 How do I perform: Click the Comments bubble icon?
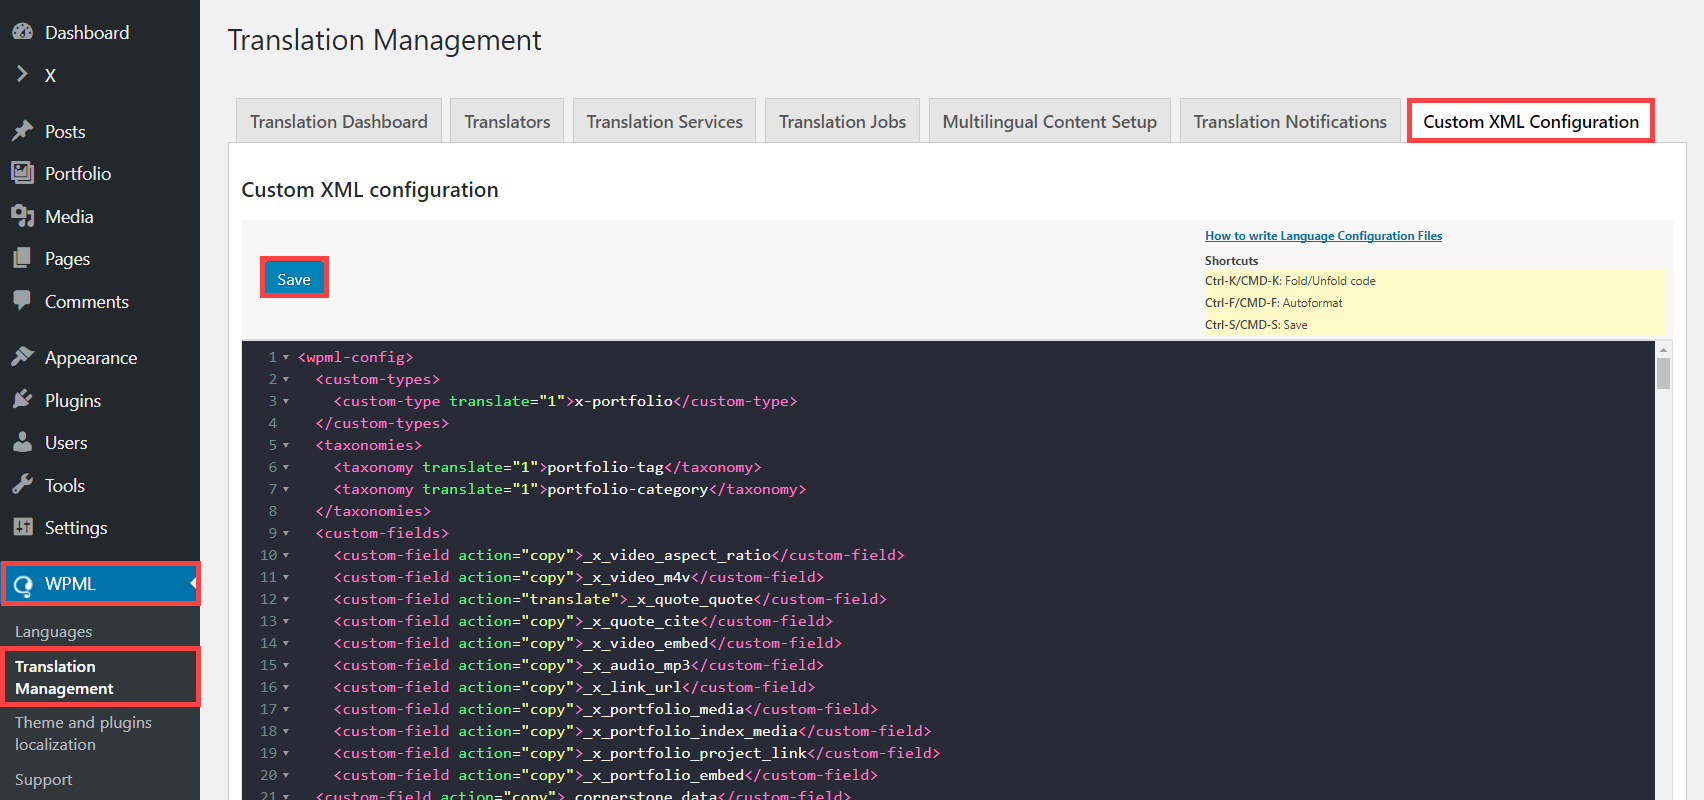pyautogui.click(x=22, y=300)
